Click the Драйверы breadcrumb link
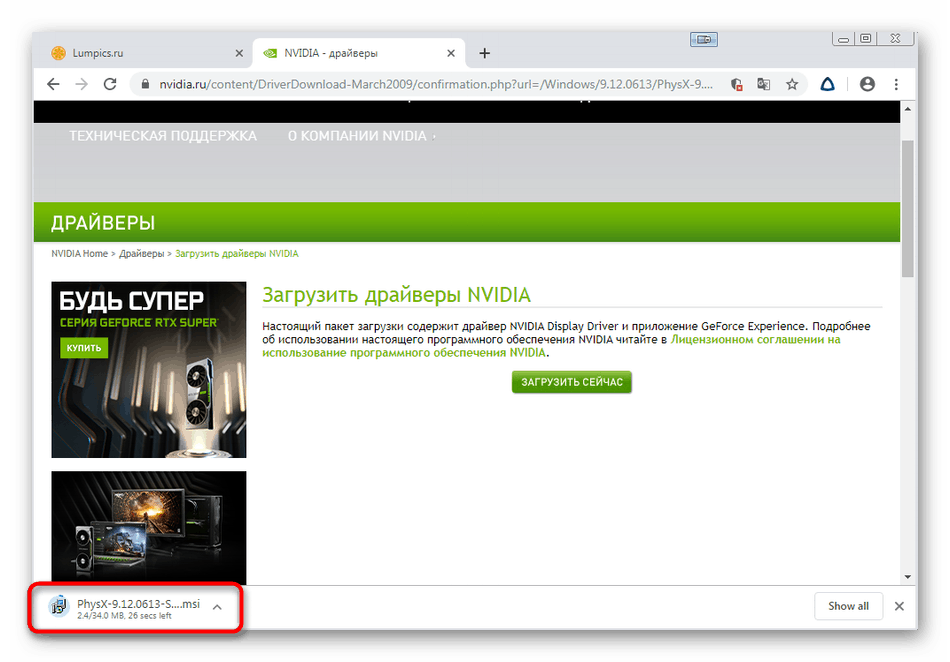 click(x=142, y=254)
